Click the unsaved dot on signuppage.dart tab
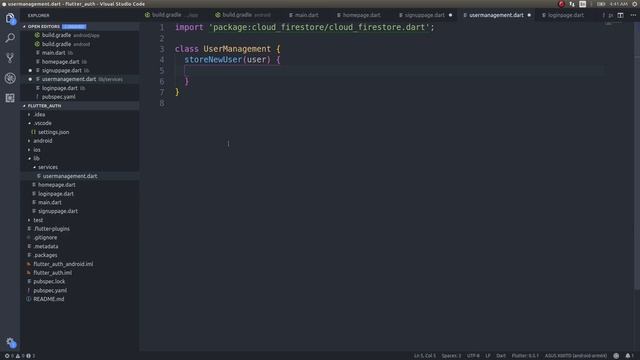The image size is (640, 360). point(451,15)
